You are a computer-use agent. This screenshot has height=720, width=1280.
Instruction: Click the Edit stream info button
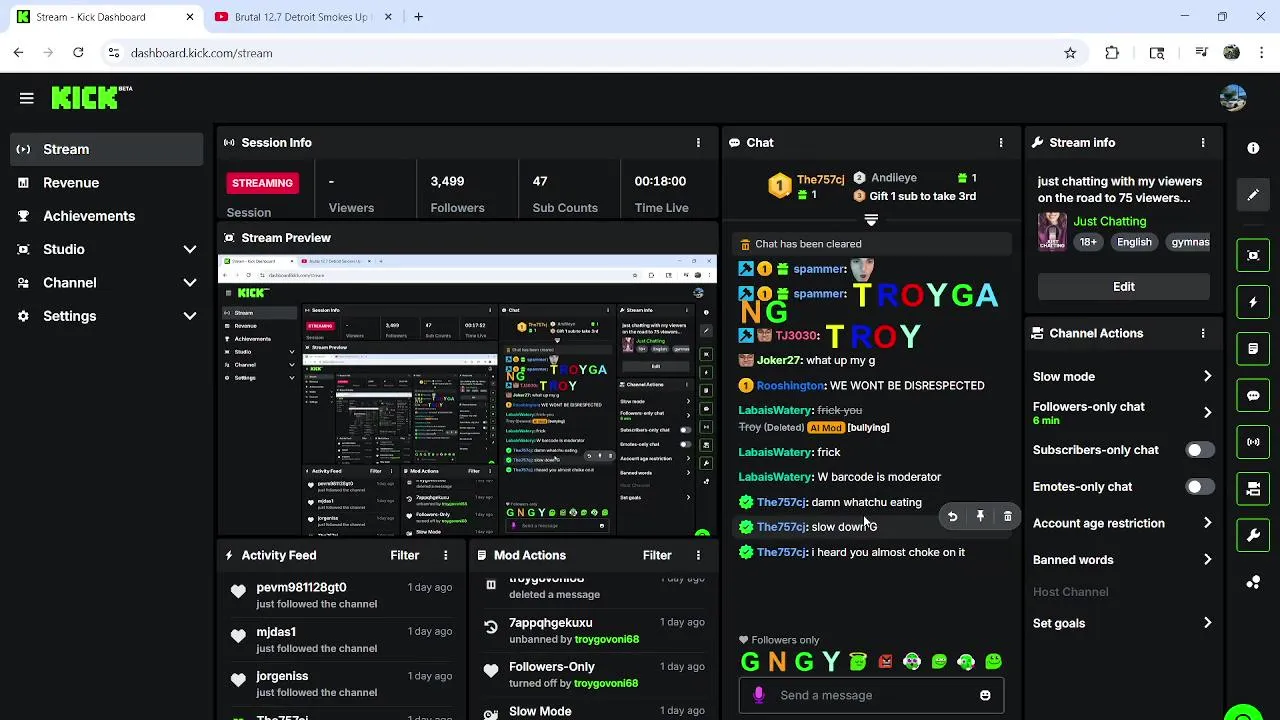pos(1124,287)
